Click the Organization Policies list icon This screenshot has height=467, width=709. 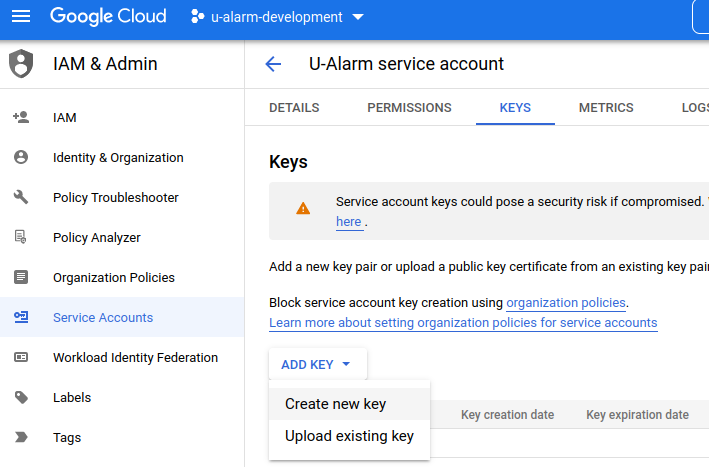pyautogui.click(x=21, y=277)
